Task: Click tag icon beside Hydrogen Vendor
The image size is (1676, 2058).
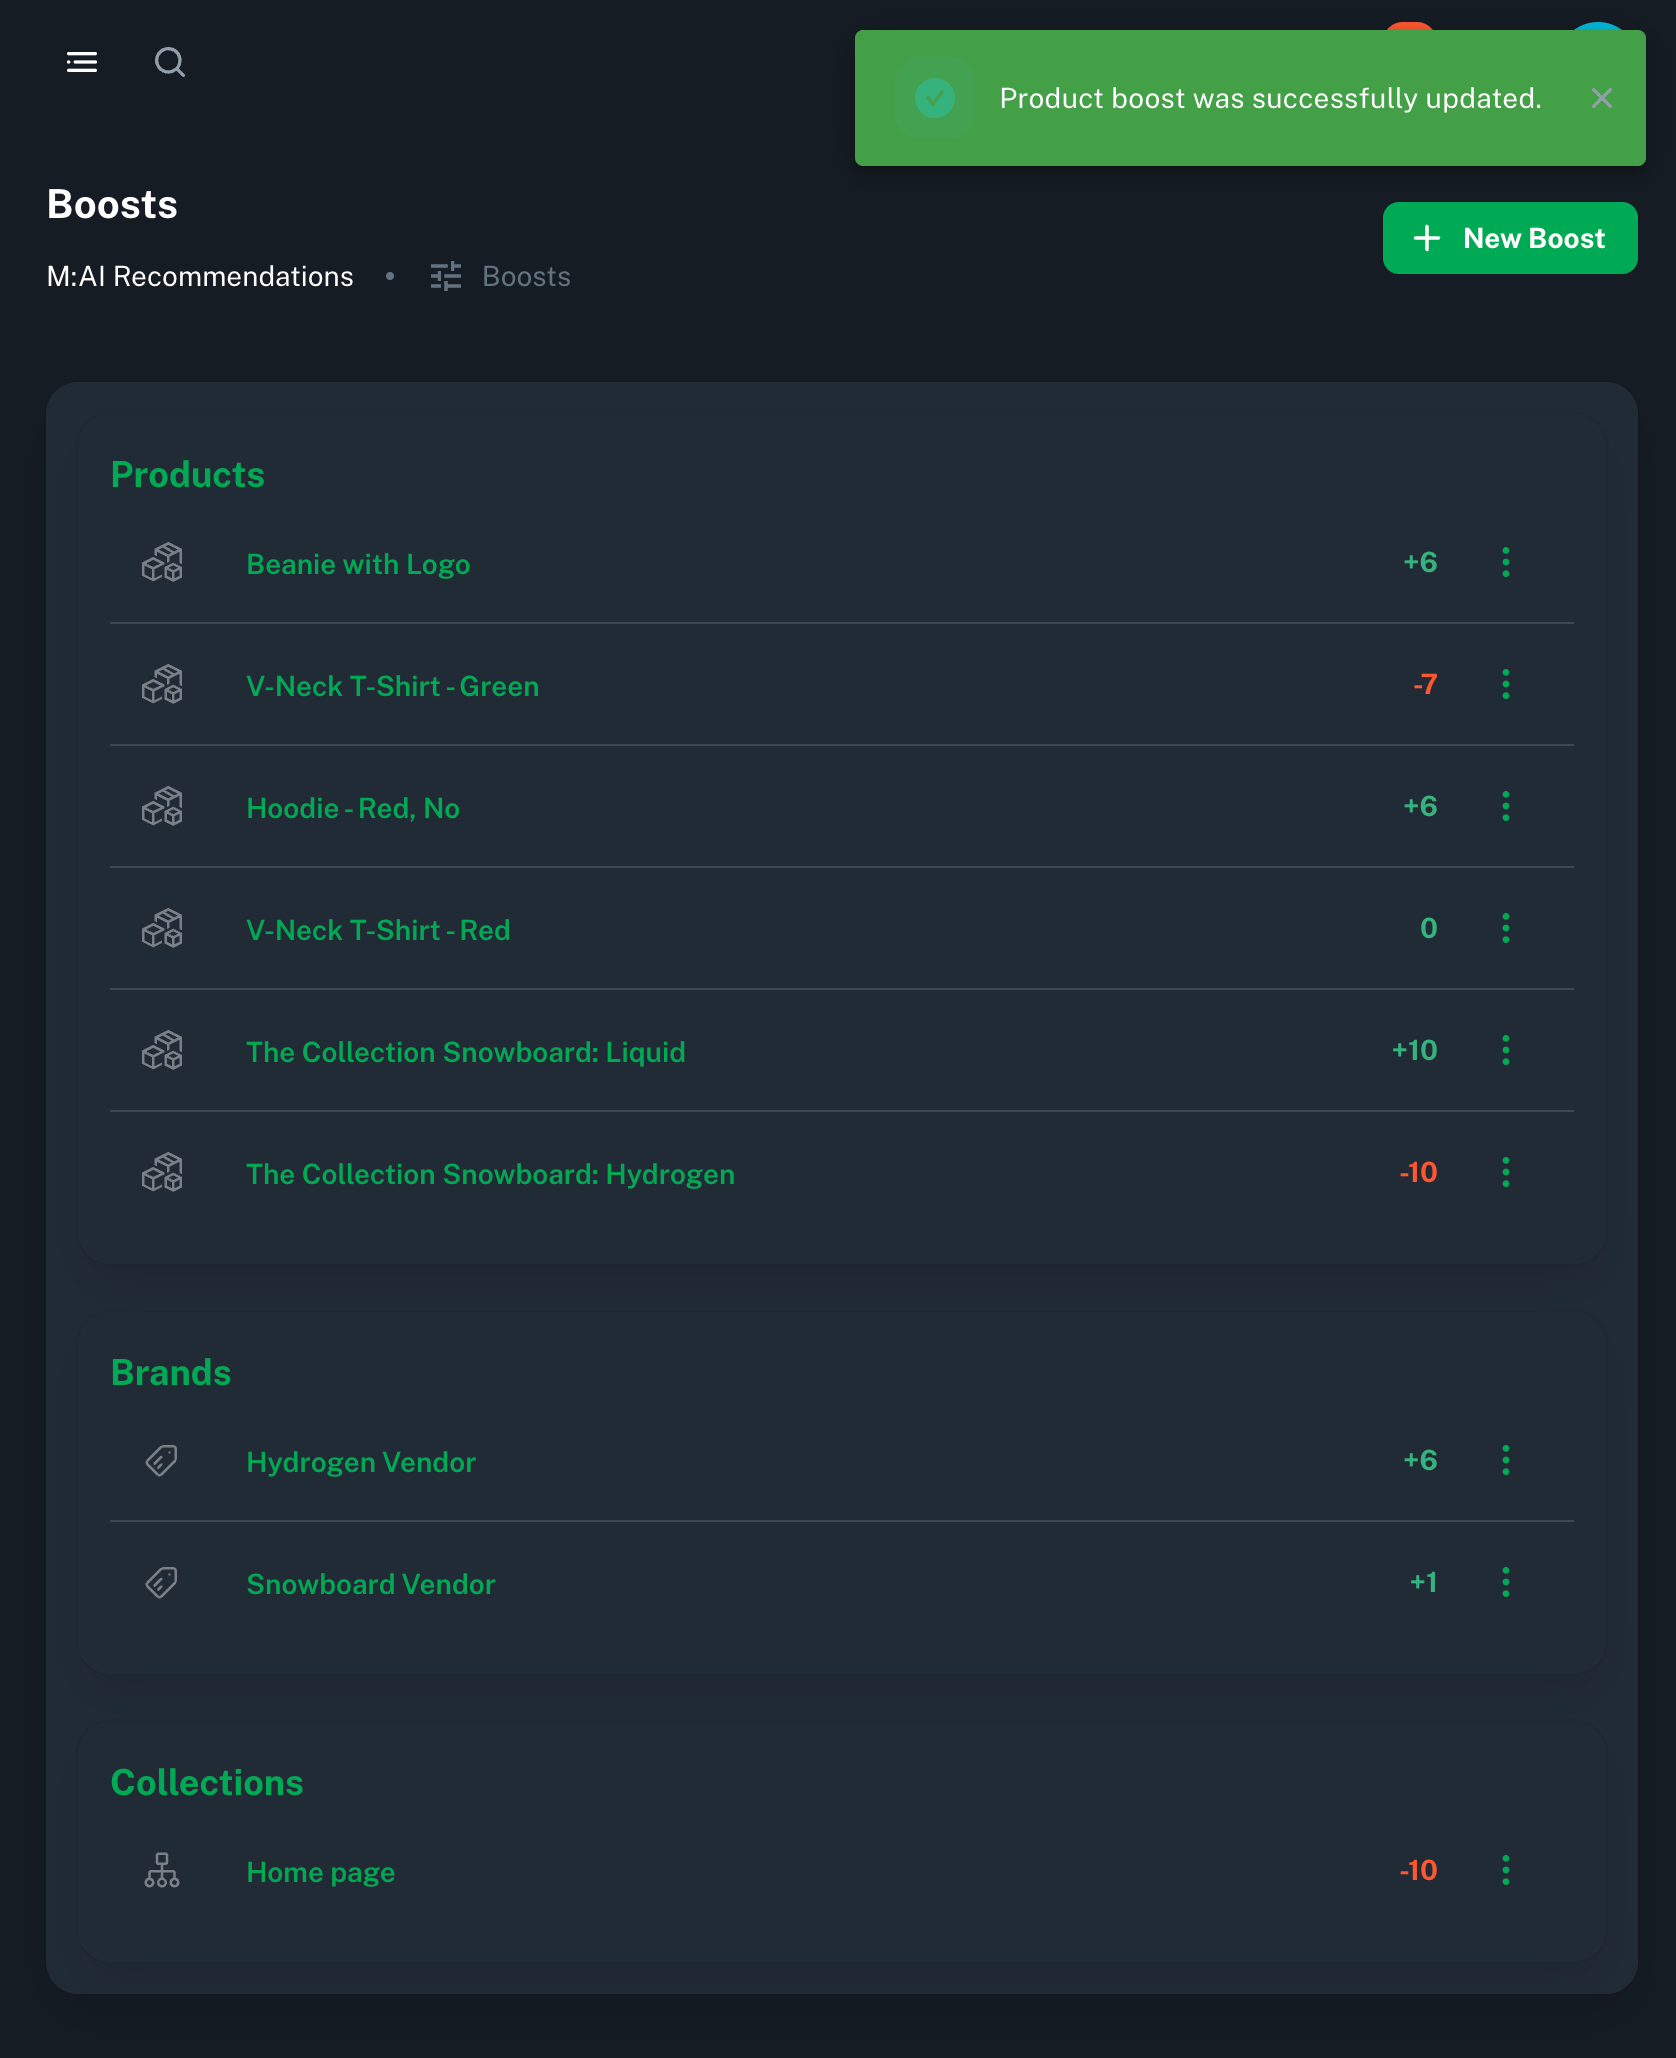Action: click(162, 1461)
